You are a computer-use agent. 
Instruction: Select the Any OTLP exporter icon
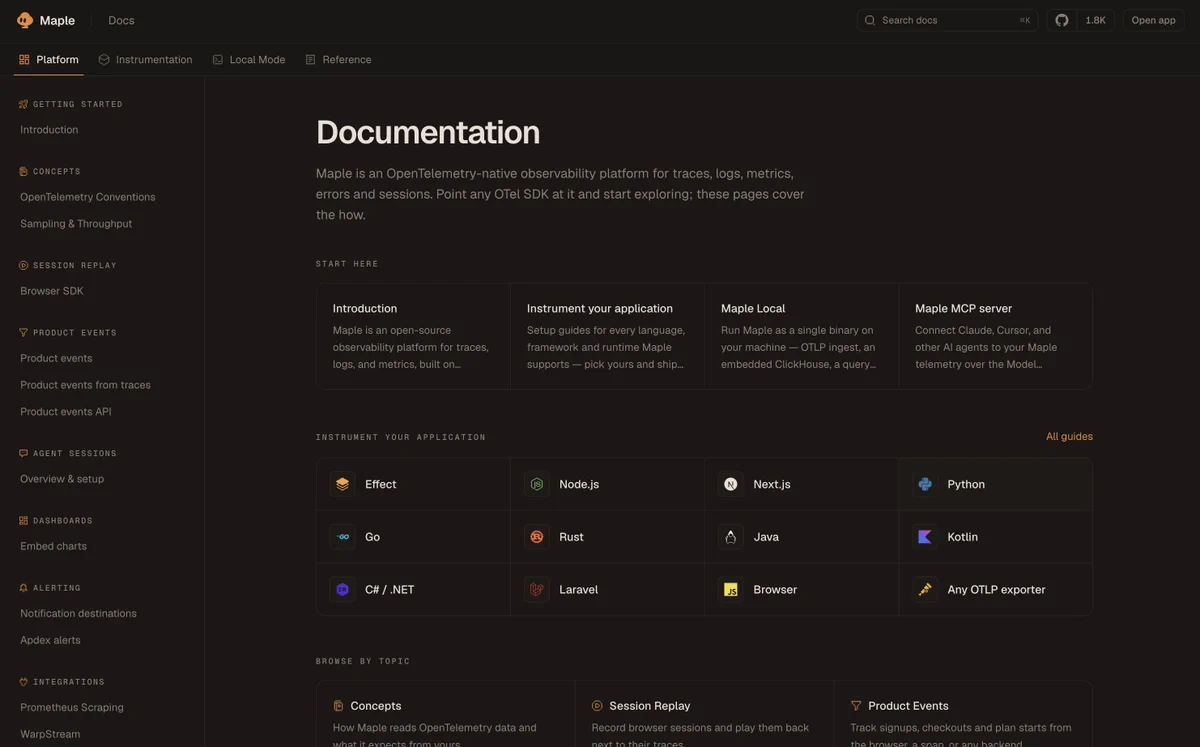925,590
